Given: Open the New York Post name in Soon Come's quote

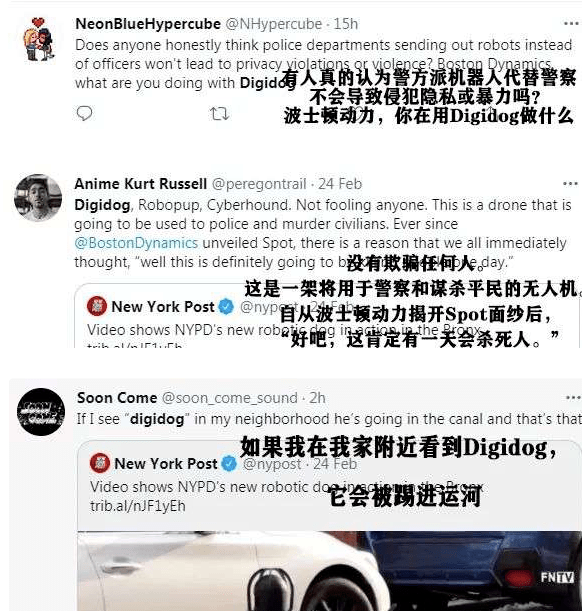Looking at the screenshot, I should [166, 463].
